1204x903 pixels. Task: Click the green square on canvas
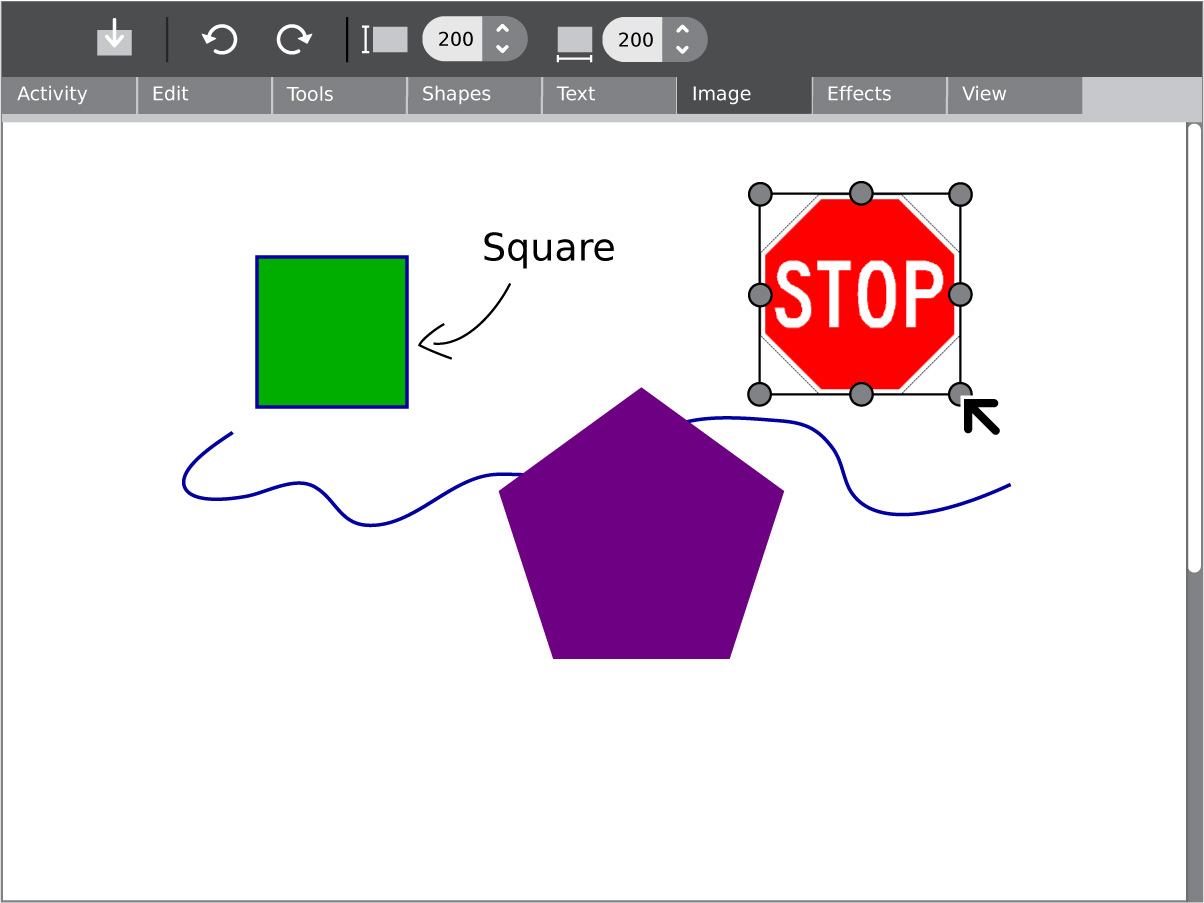pos(332,332)
